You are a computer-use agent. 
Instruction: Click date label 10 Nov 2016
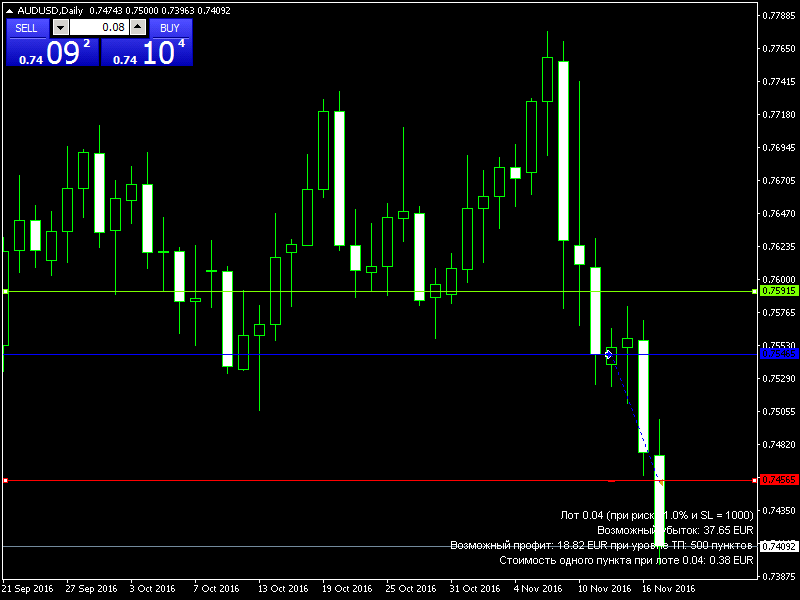click(604, 588)
